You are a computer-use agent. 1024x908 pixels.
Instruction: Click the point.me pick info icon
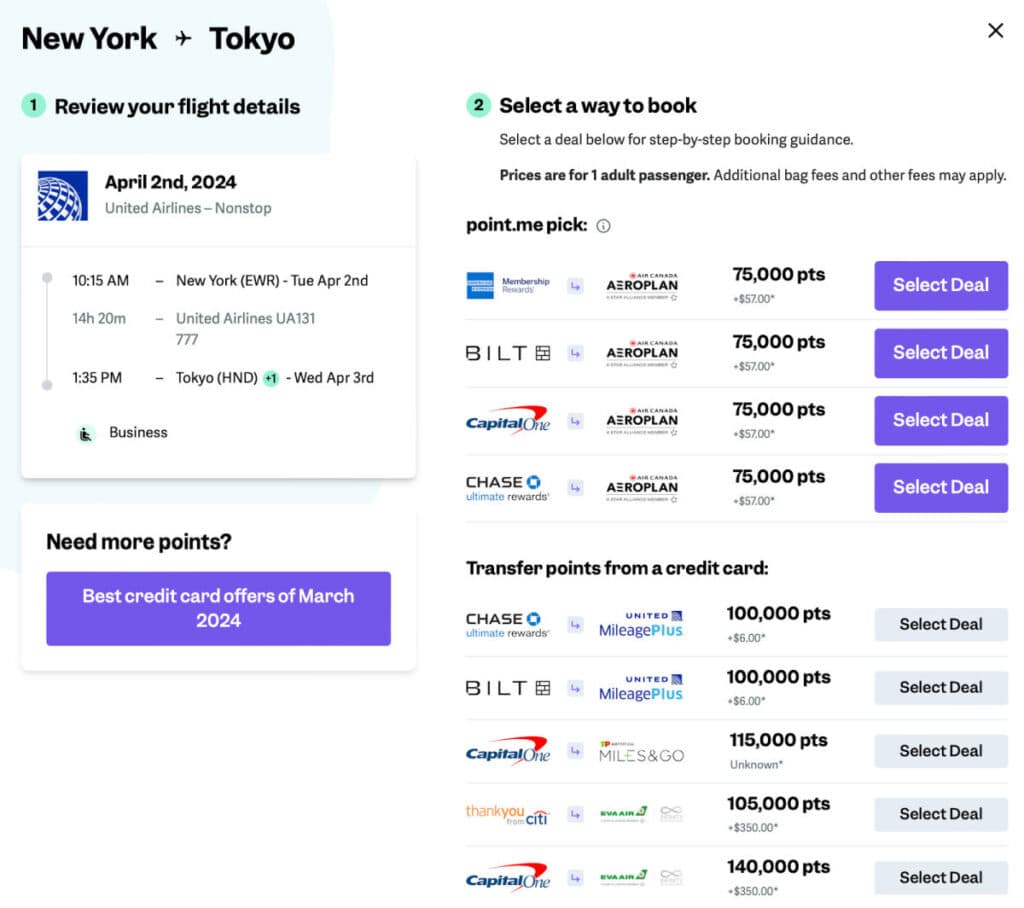[x=603, y=226]
